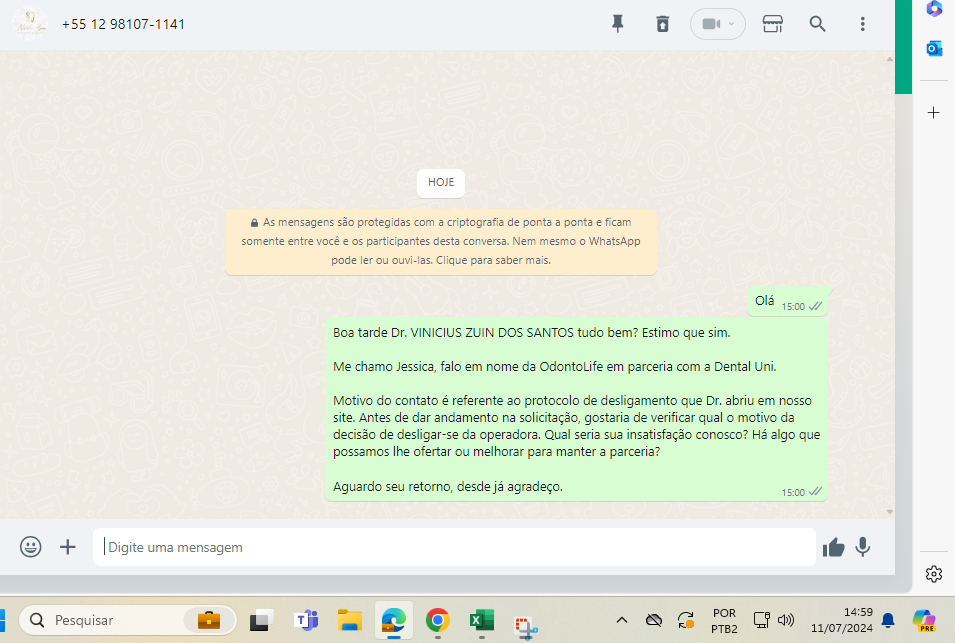Click the long message beginning 'Boa tarde Dr.'
This screenshot has height=643, width=955.
pos(576,409)
